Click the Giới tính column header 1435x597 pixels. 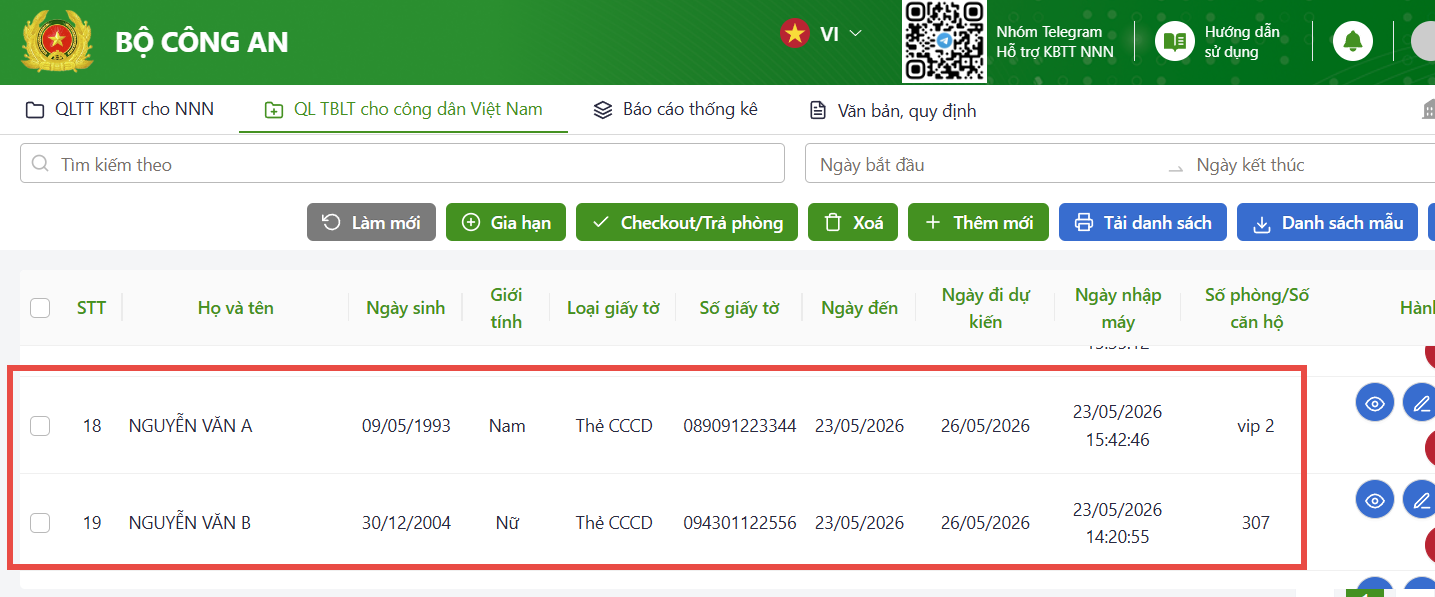click(506, 308)
